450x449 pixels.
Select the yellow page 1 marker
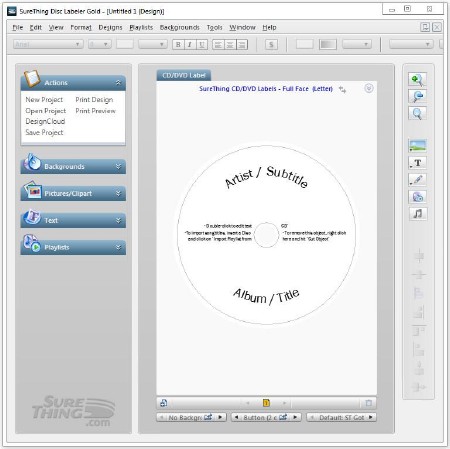[266, 403]
